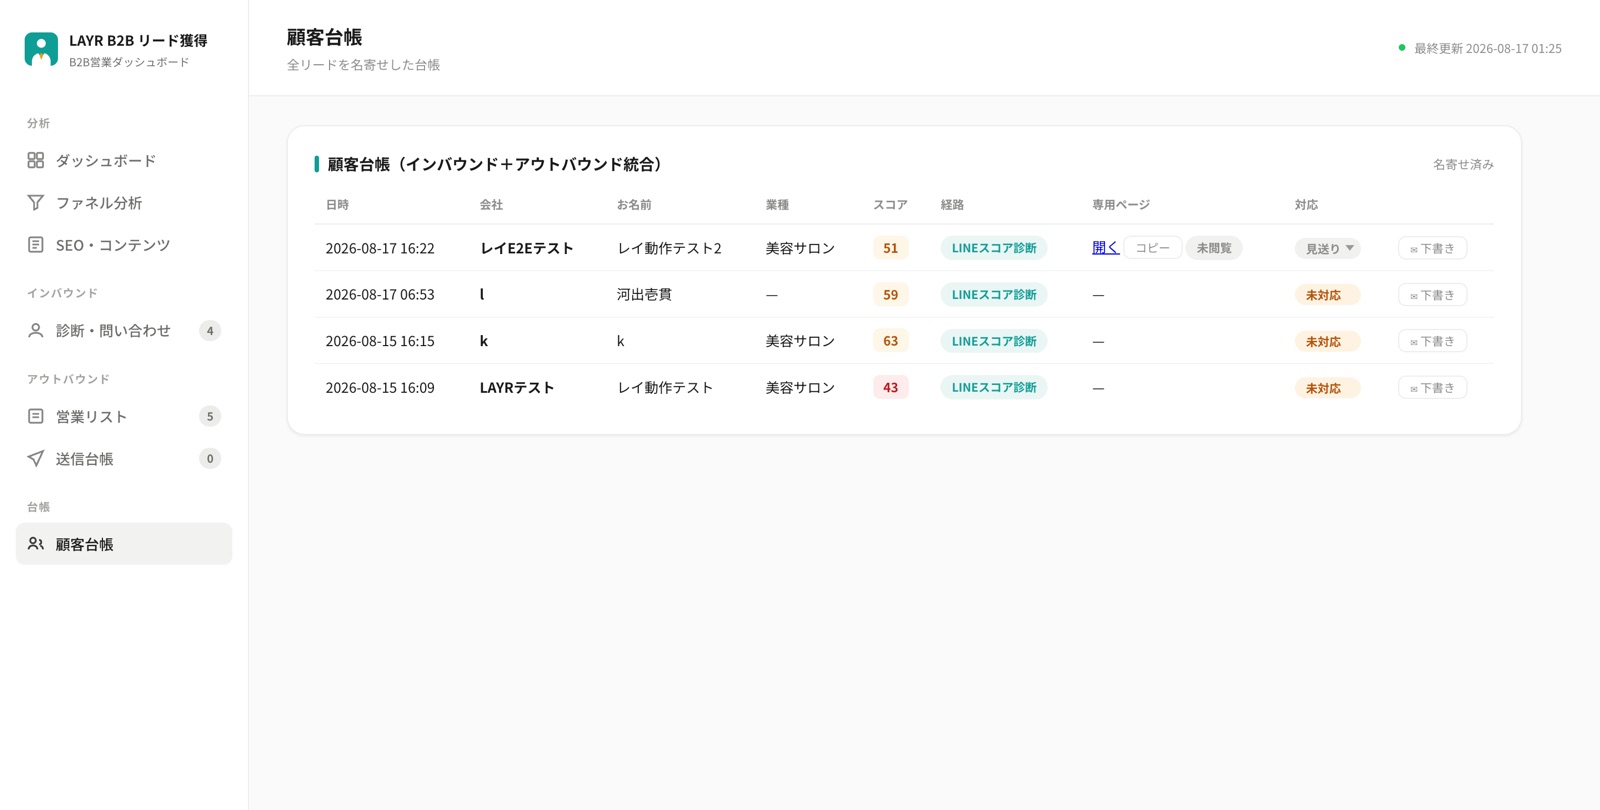The width and height of the screenshot is (1600, 810).
Task: Click LINEスコア診断 tag in 河出壱貫 row
Action: point(993,294)
